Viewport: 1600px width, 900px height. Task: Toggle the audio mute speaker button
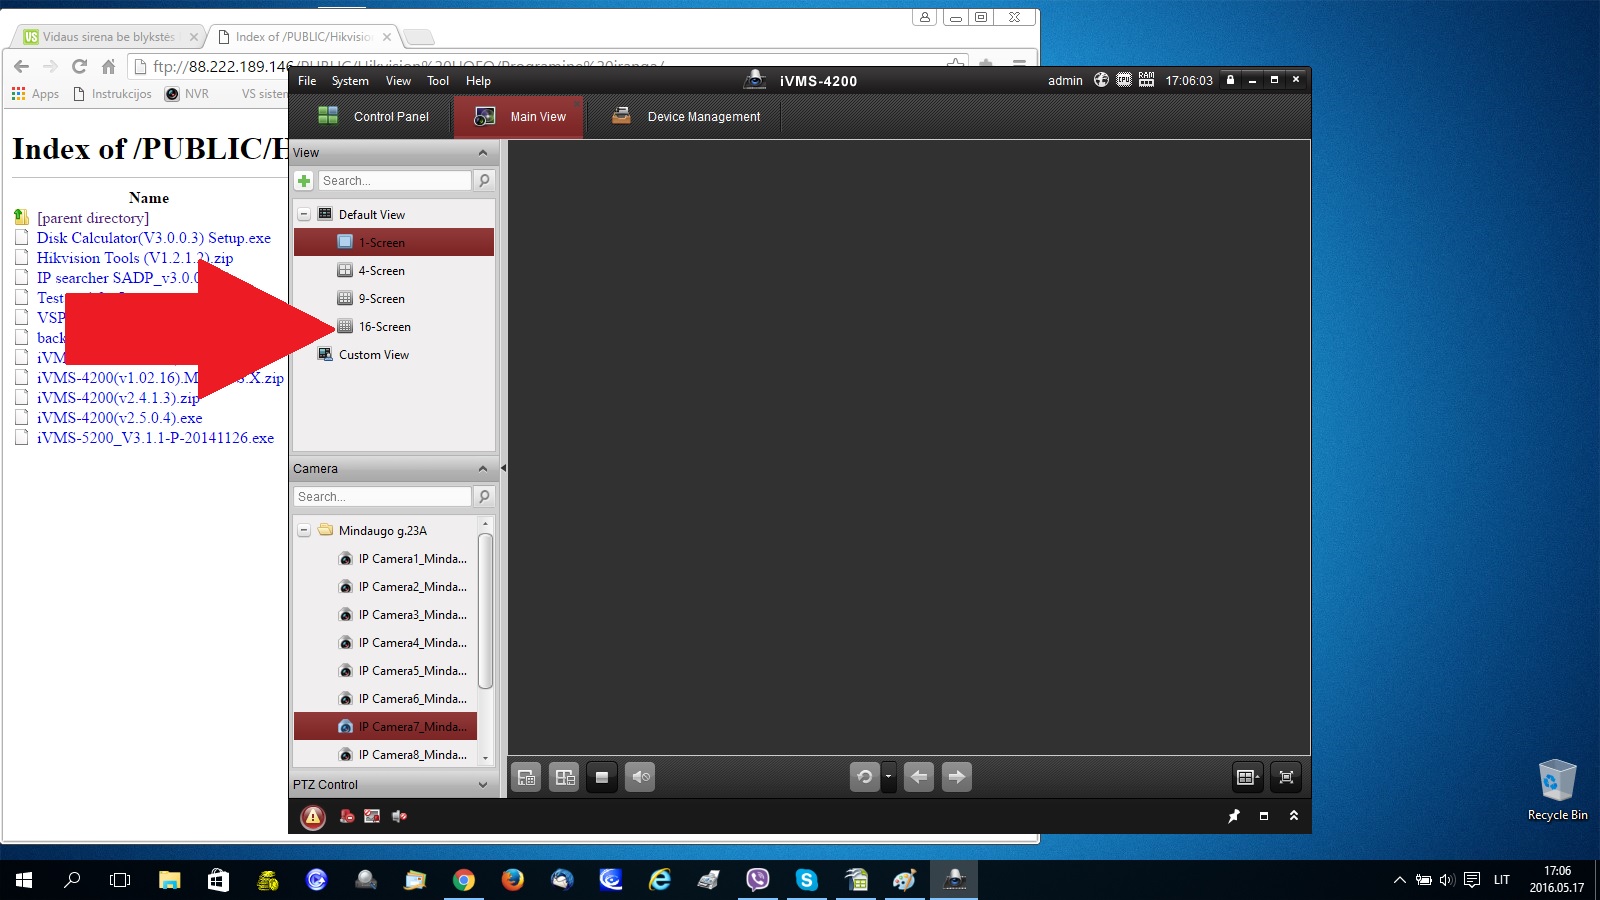640,777
